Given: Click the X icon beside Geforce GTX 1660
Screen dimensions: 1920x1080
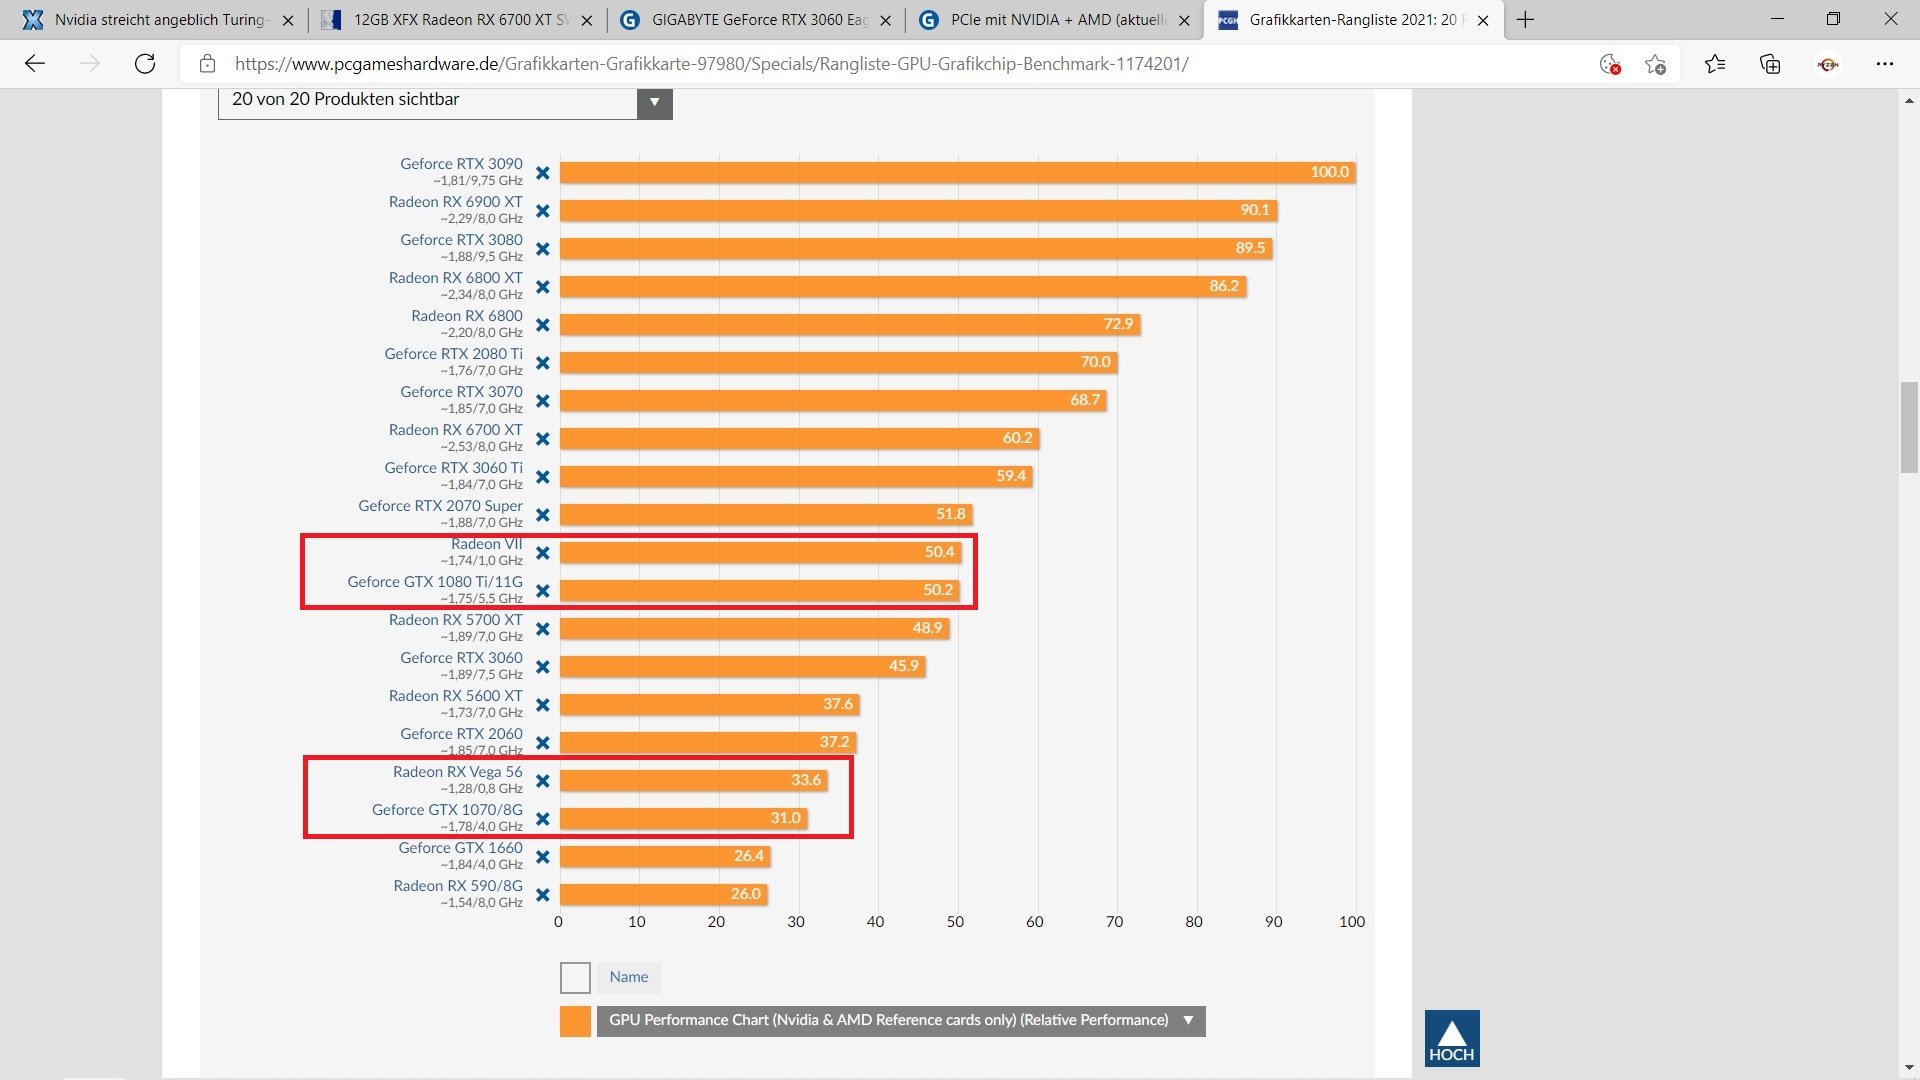Looking at the screenshot, I should pyautogui.click(x=542, y=857).
